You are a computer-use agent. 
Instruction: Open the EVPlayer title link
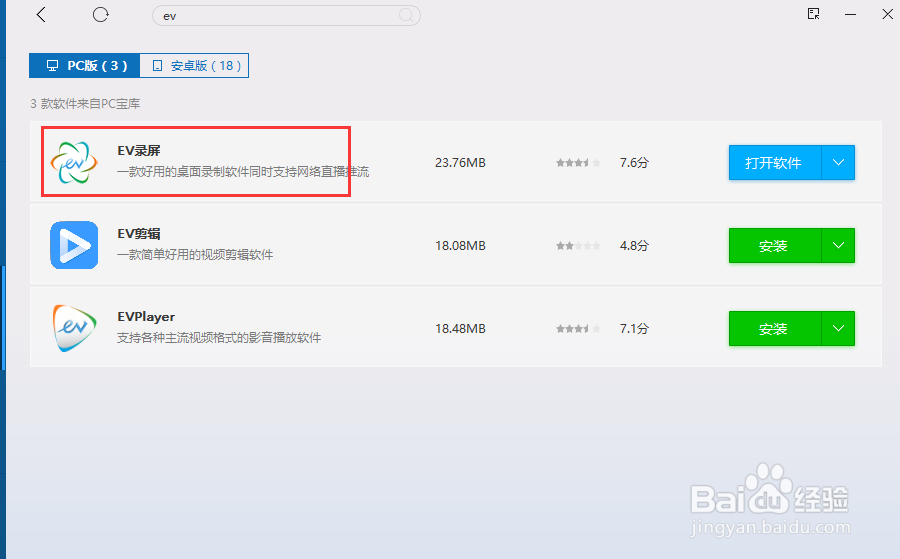pos(146,317)
